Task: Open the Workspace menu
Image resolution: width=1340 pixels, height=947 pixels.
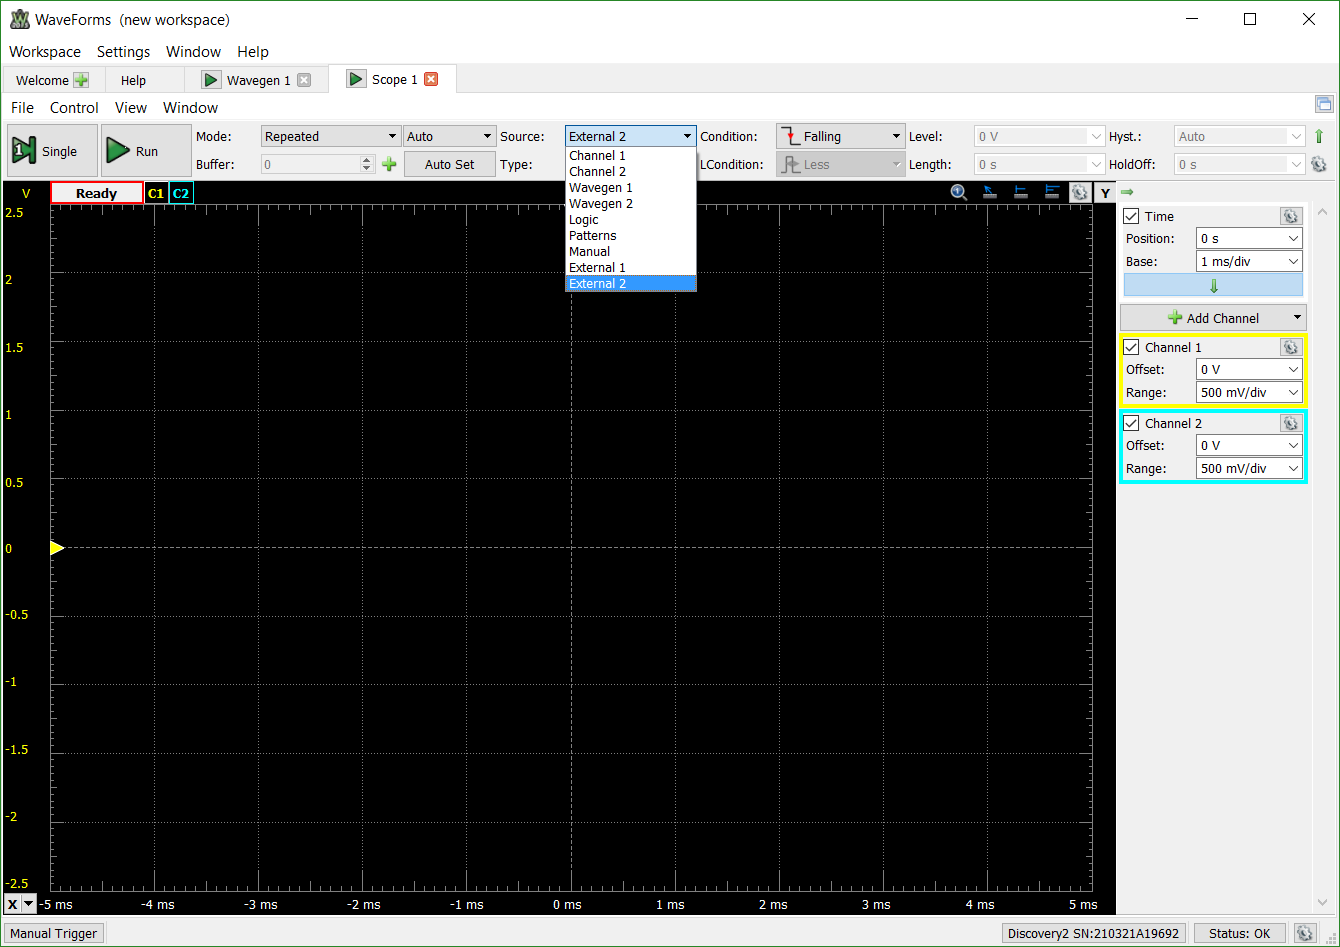Action: pyautogui.click(x=45, y=51)
